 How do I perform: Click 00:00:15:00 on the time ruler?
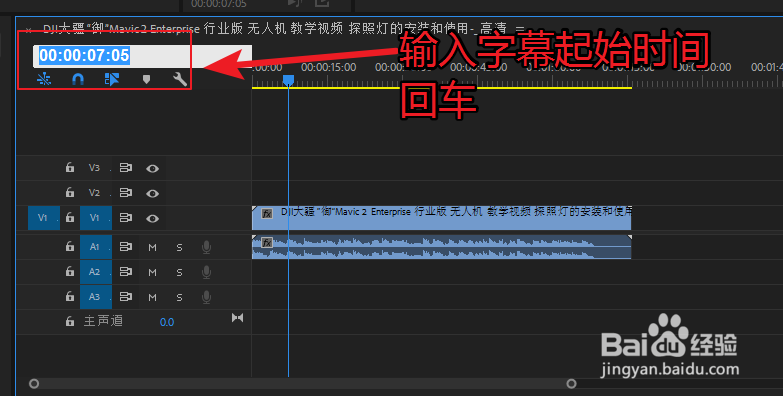[329, 67]
